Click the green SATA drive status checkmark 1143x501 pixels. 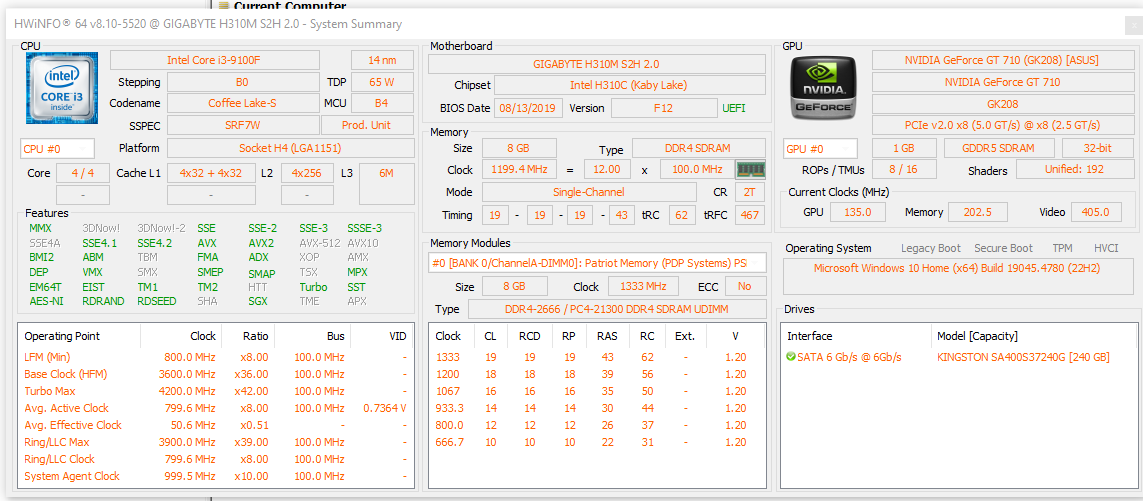[x=791, y=357]
